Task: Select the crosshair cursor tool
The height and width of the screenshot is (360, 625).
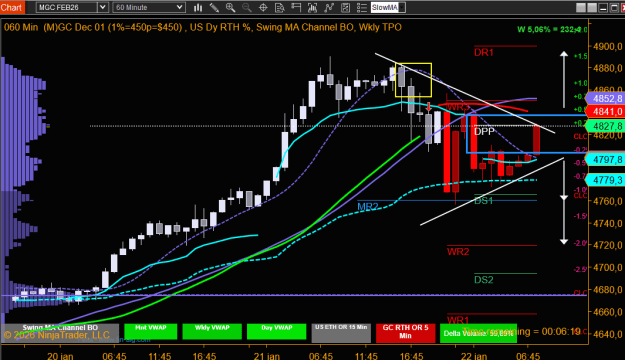Action: [x=263, y=7]
